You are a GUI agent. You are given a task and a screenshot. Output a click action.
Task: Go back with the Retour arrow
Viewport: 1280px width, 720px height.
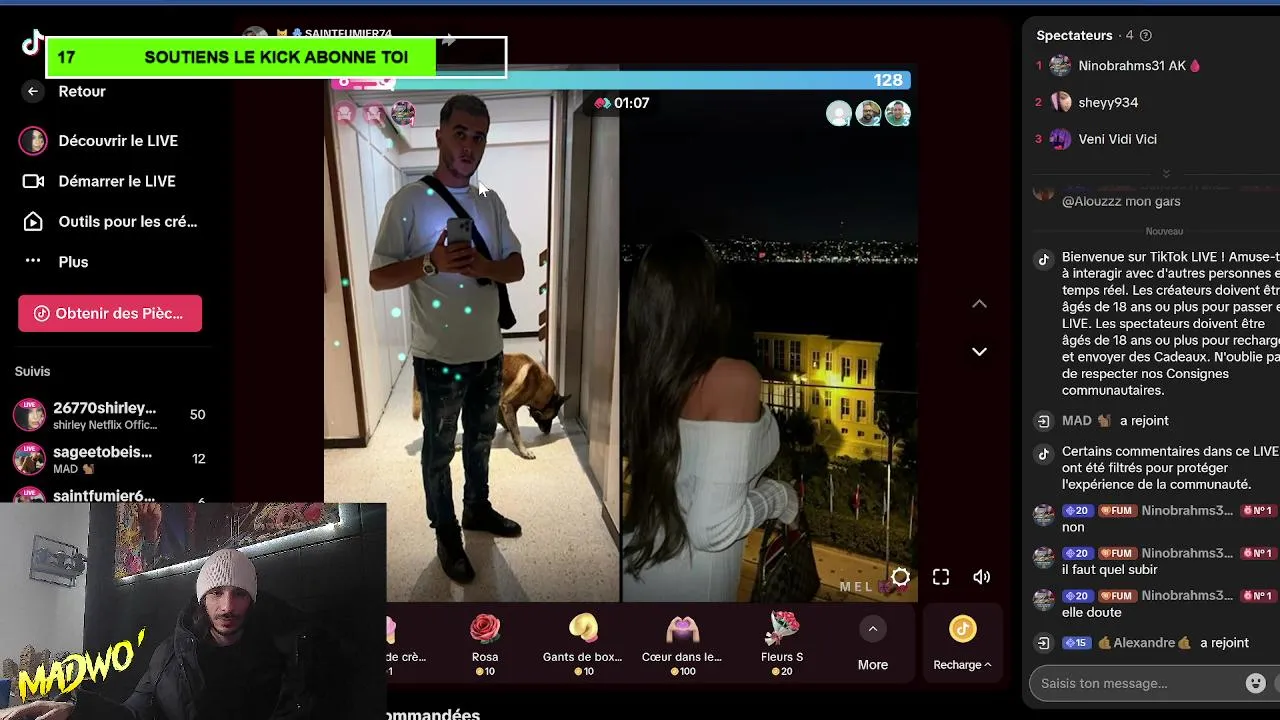[x=33, y=91]
